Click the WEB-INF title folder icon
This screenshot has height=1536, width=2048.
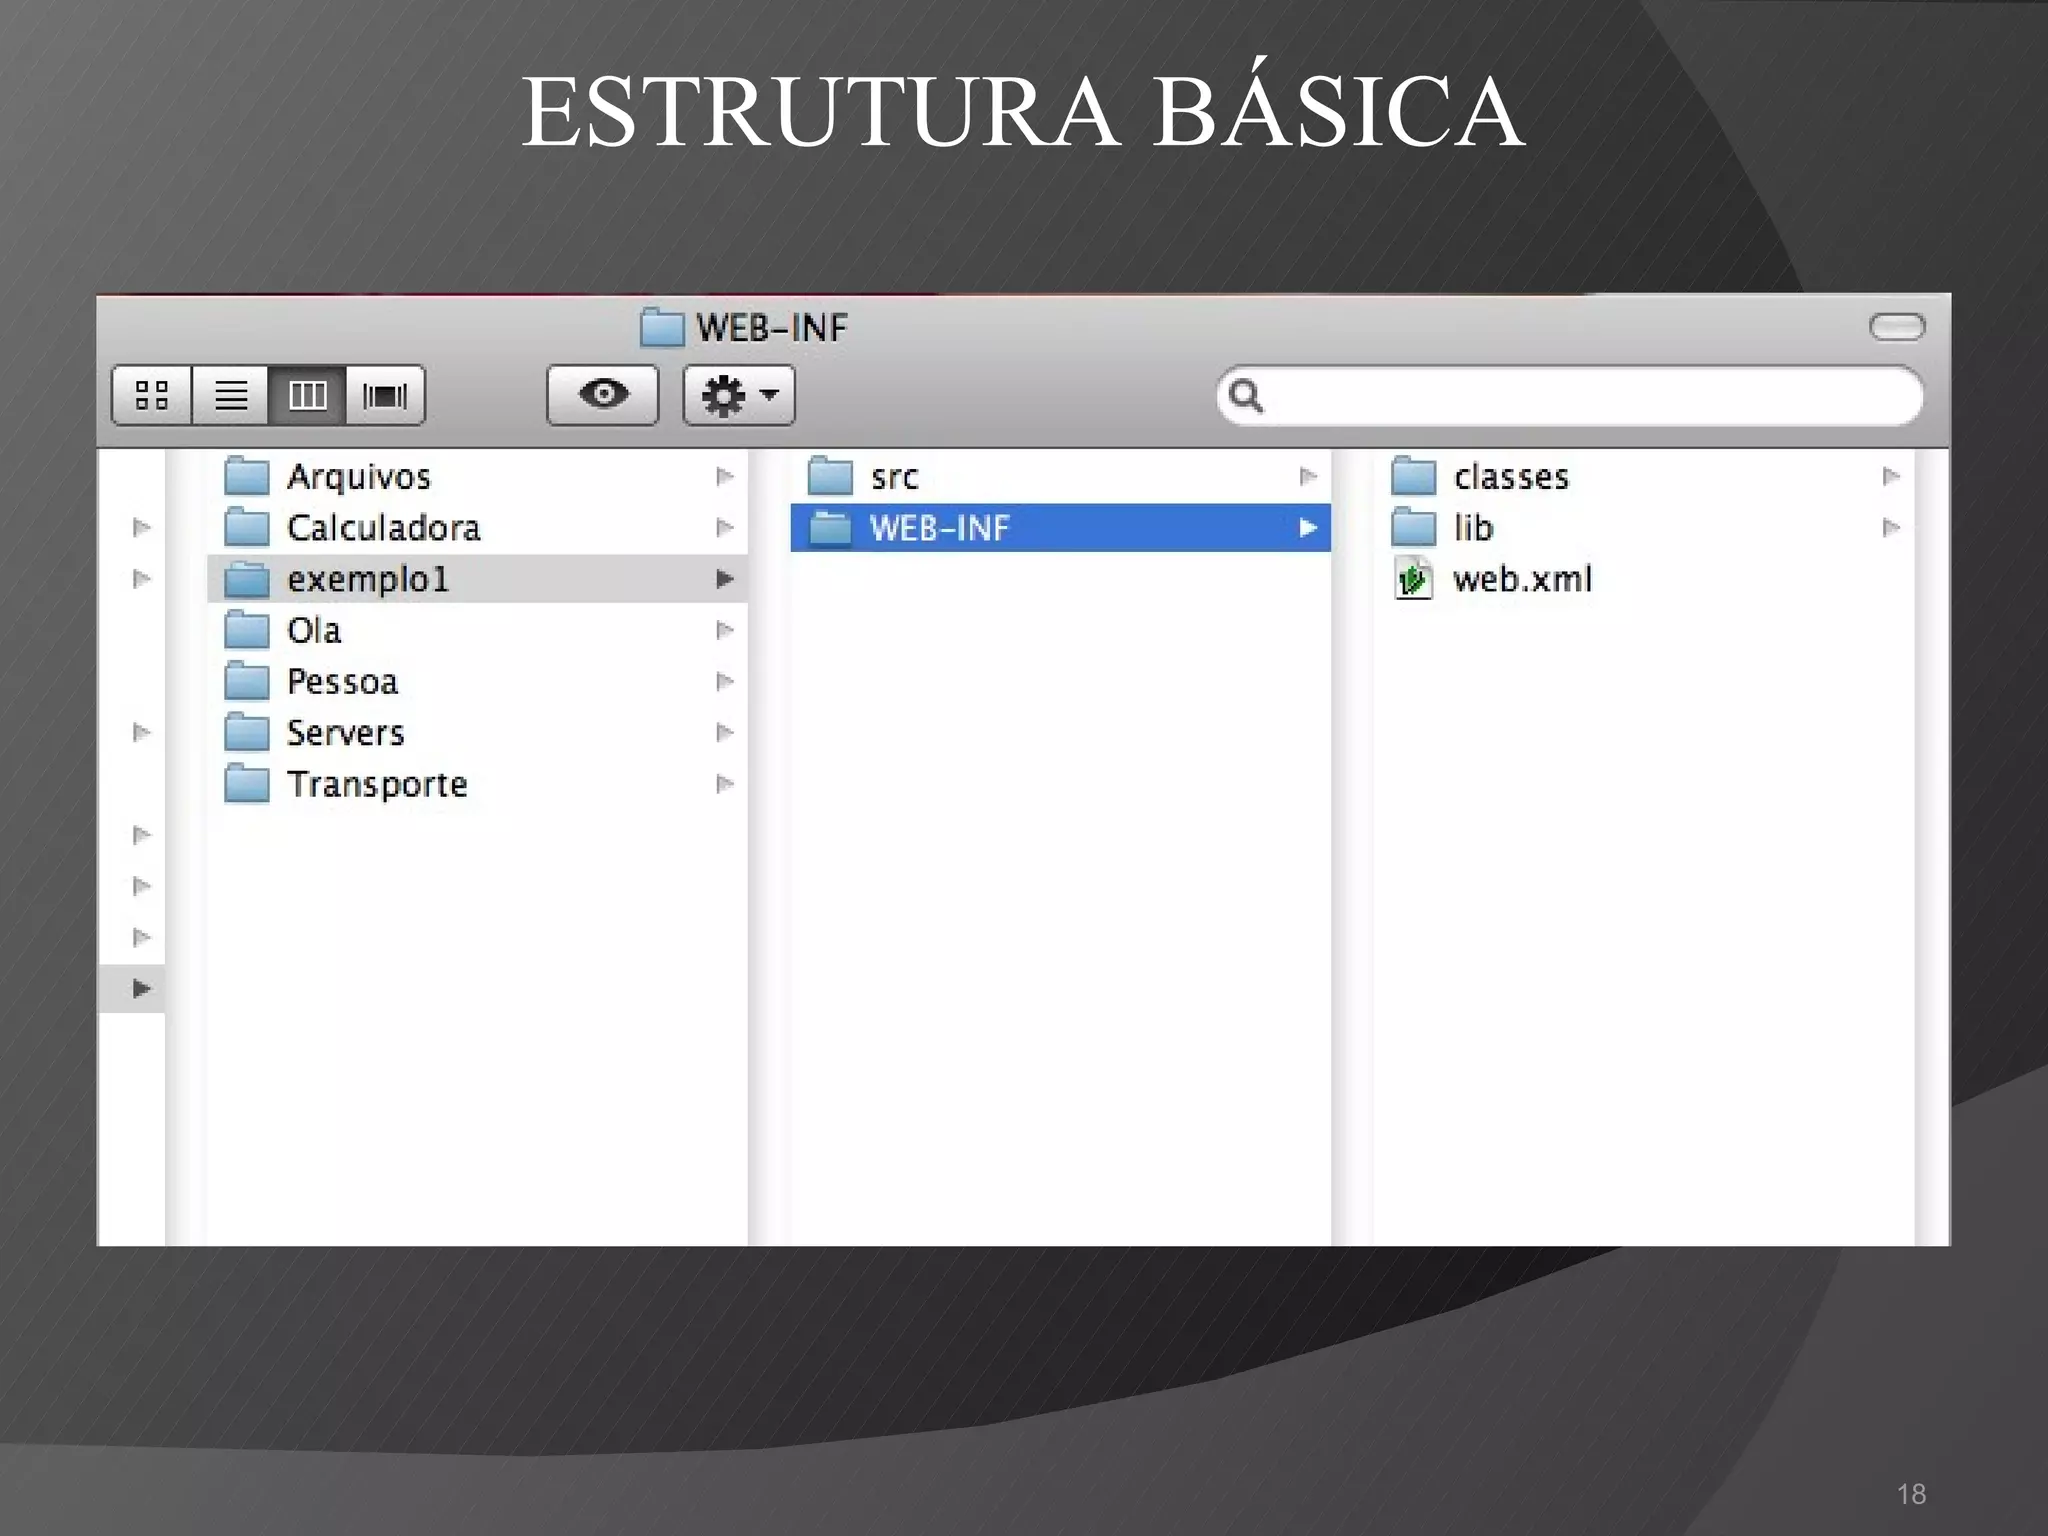tap(662, 328)
